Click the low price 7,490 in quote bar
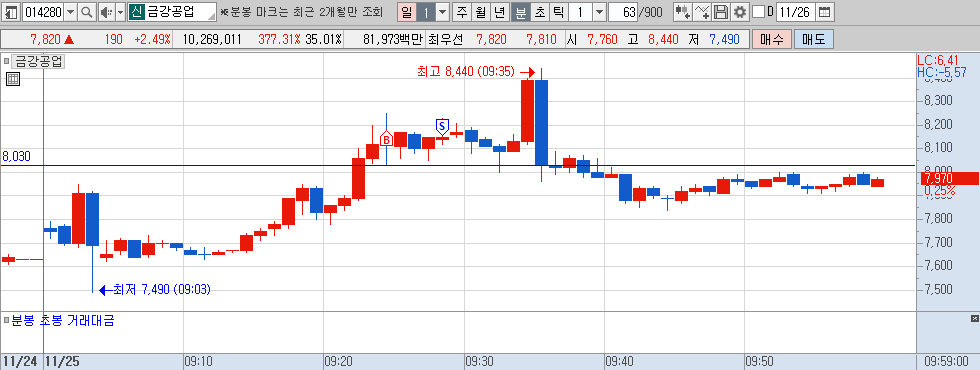 tap(724, 39)
